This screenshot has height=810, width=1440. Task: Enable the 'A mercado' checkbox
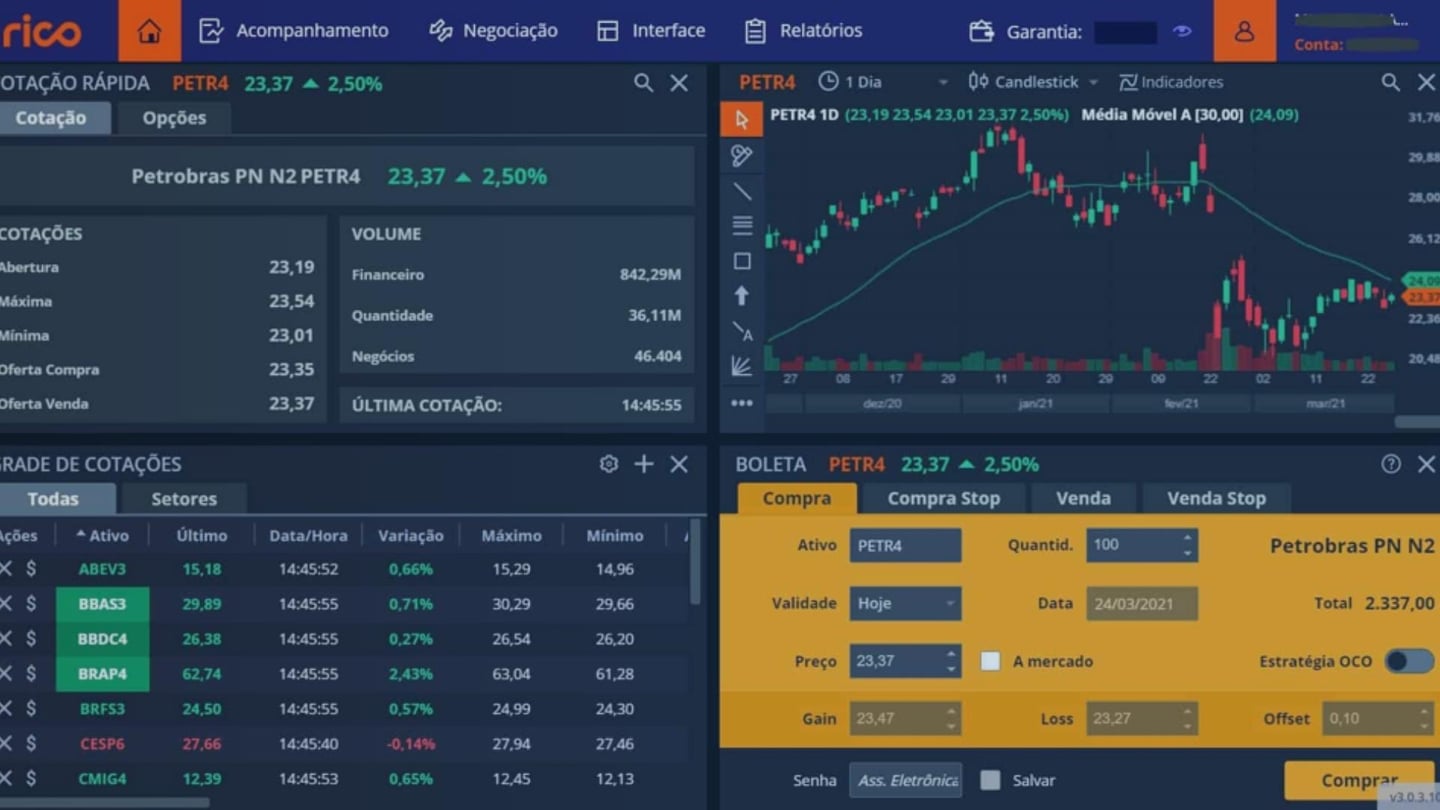coord(990,661)
